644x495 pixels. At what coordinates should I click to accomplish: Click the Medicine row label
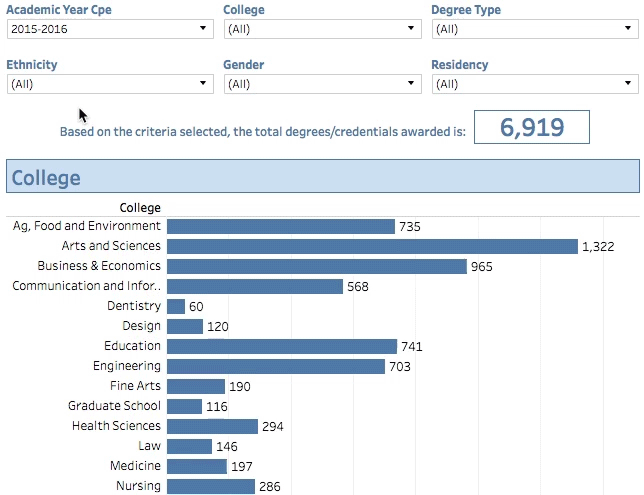click(x=136, y=465)
